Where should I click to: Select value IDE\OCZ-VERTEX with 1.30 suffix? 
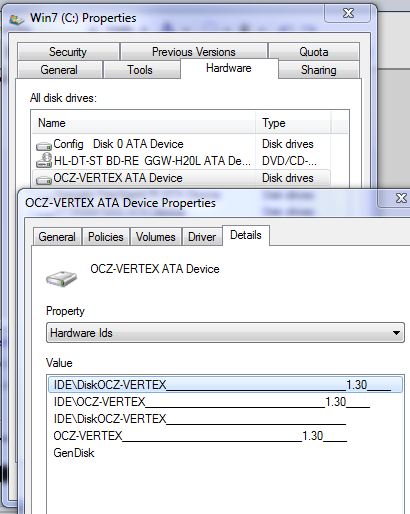[212, 402]
